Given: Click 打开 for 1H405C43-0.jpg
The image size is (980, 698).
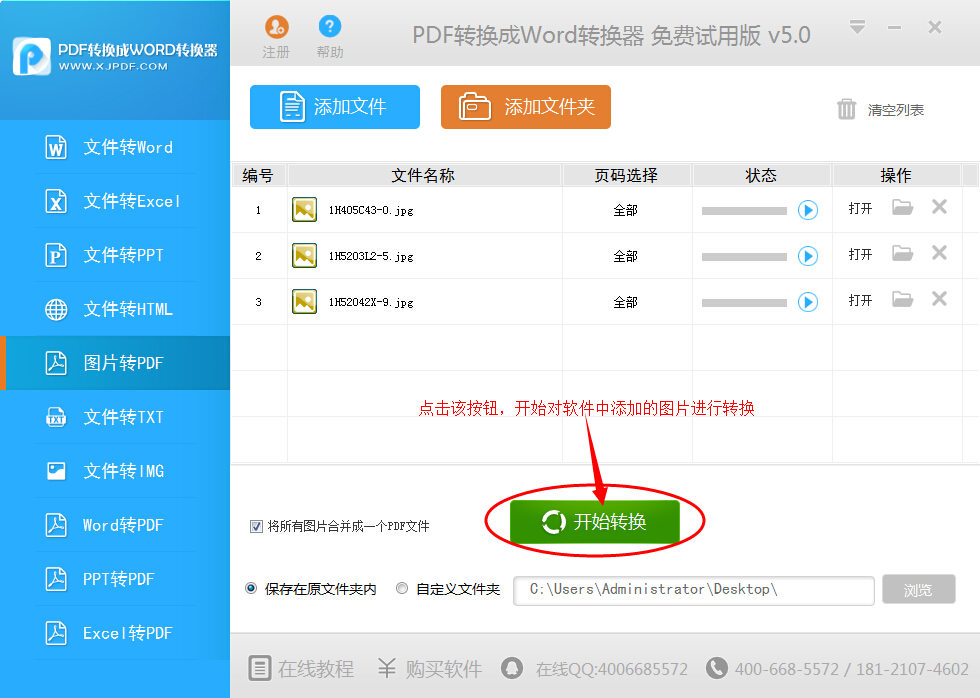Looking at the screenshot, I should point(860,209).
